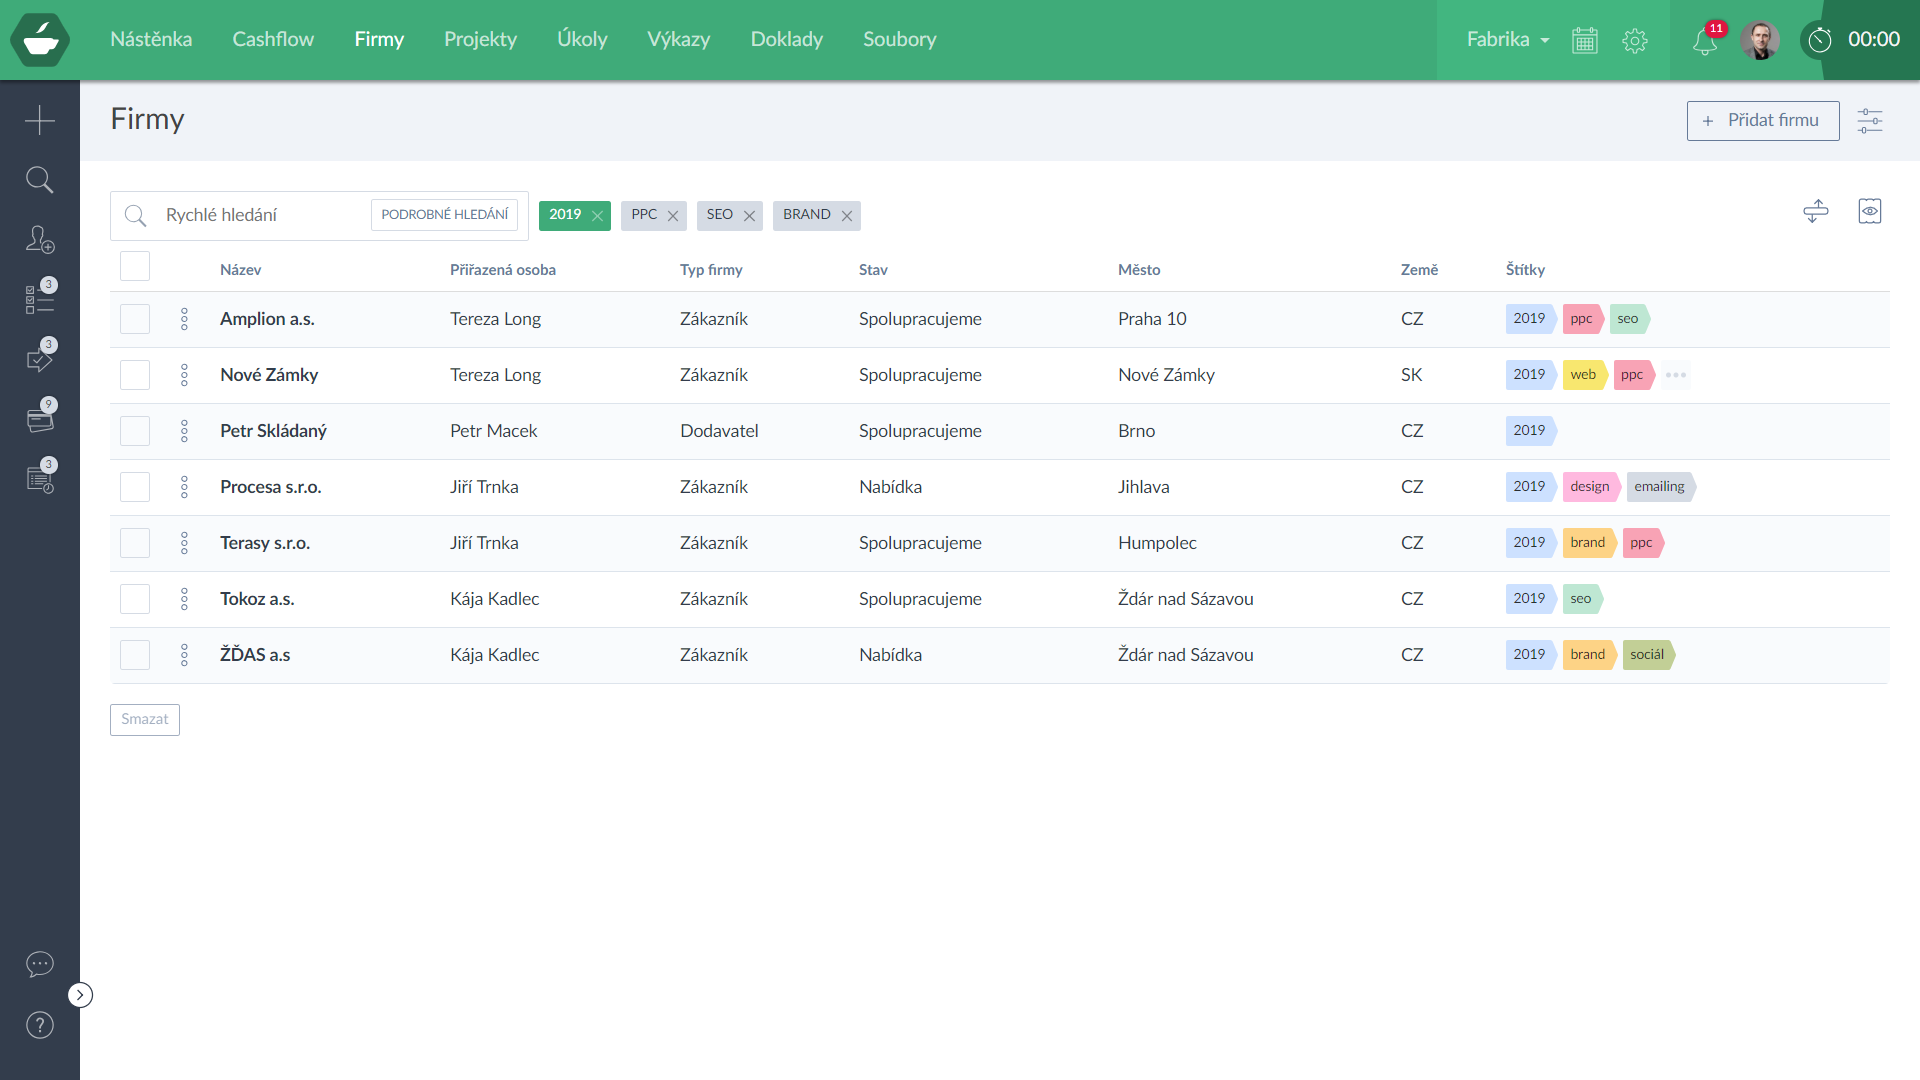This screenshot has width=1920, height=1080.
Task: Open the filter sliders icon beside Přidat firmu
Action: point(1870,121)
